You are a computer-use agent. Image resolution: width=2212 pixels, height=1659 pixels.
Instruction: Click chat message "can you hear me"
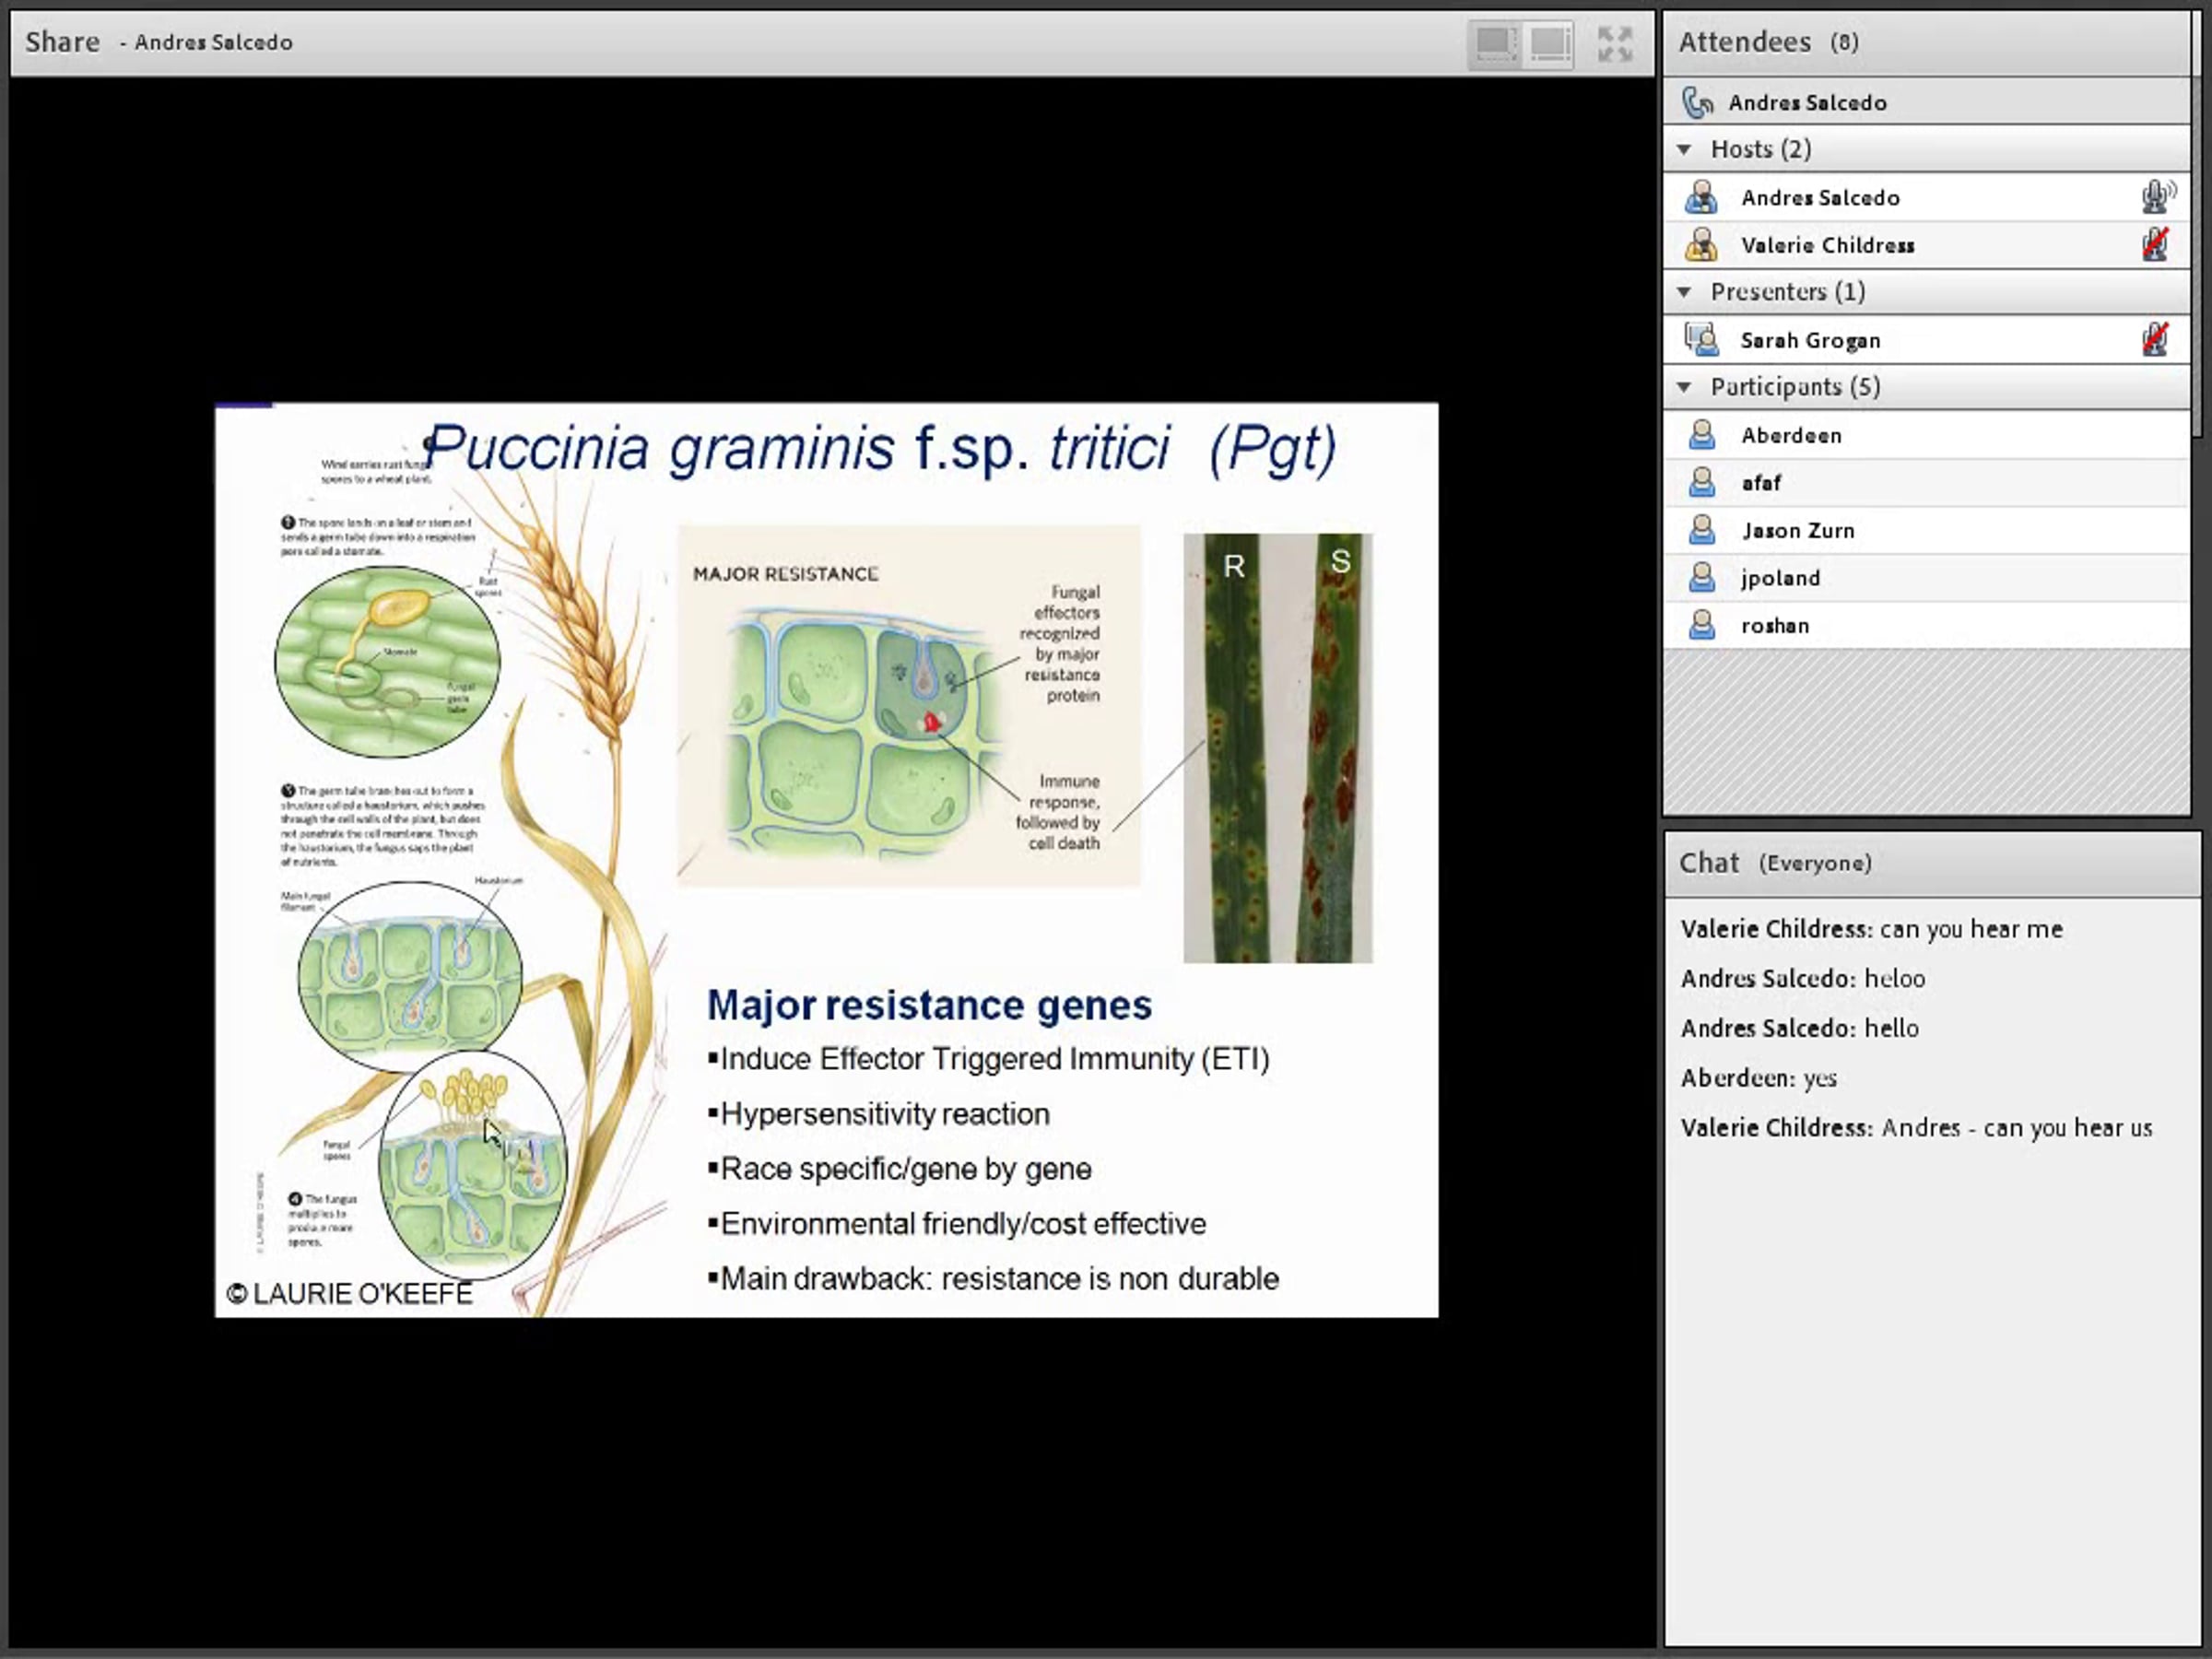1971,929
